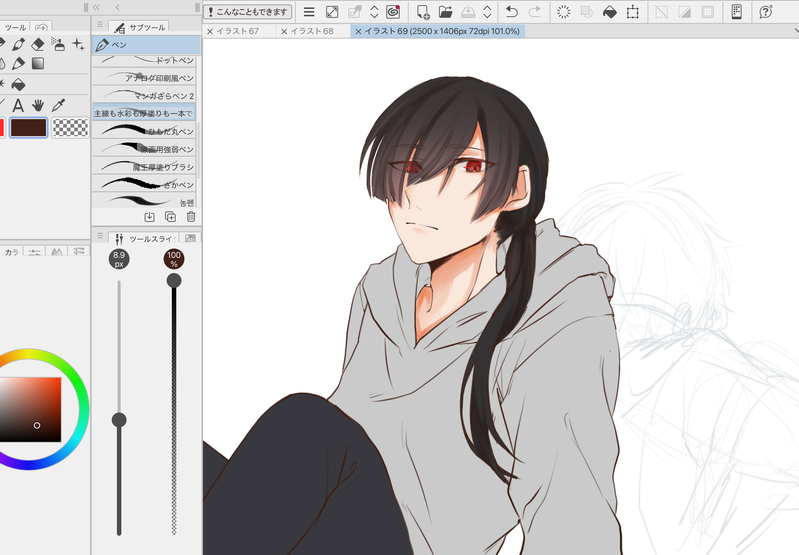The height and width of the screenshot is (555, 799).
Task: Choose the 主線も水彩も厚塗りも一本で brush
Action: pos(144,113)
